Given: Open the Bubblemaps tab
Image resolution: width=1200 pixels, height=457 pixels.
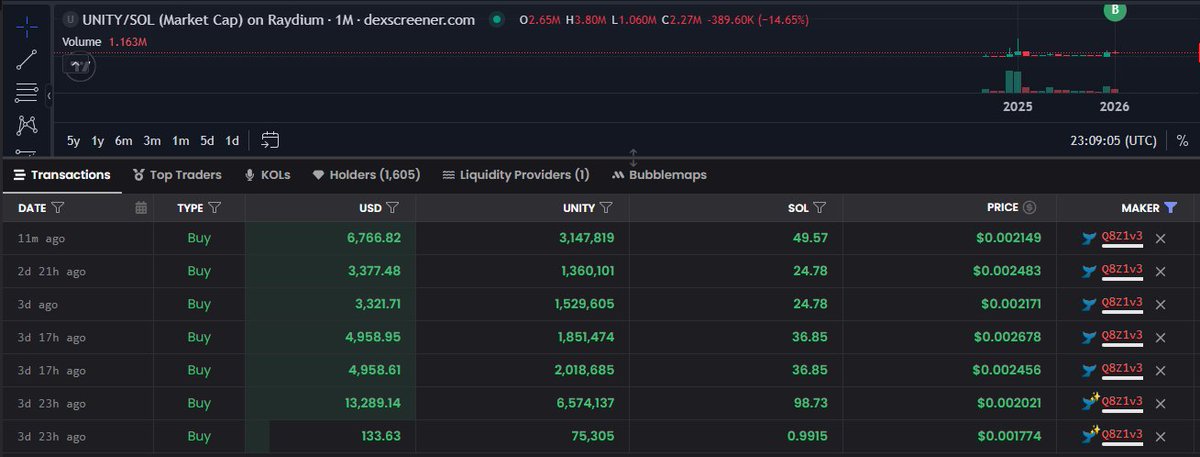Looking at the screenshot, I should [660, 175].
